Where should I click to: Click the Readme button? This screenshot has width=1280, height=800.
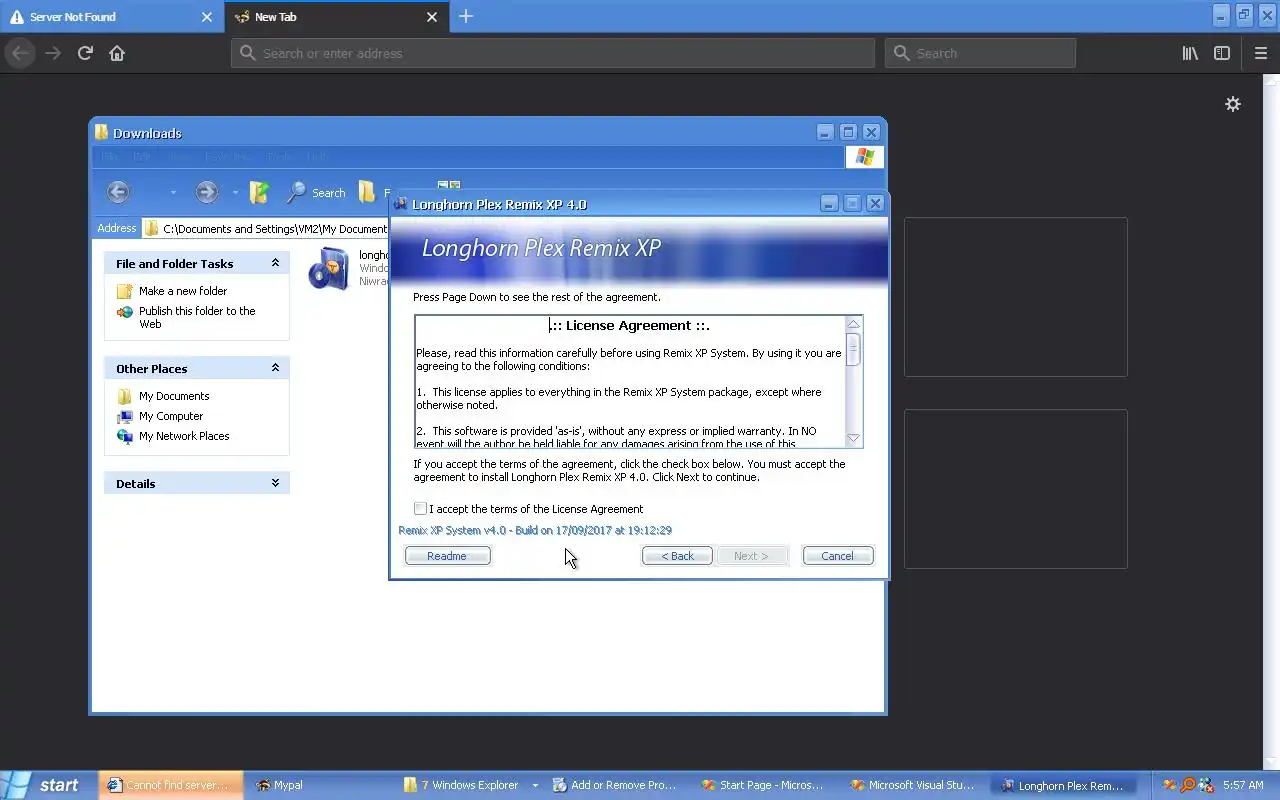pos(447,556)
